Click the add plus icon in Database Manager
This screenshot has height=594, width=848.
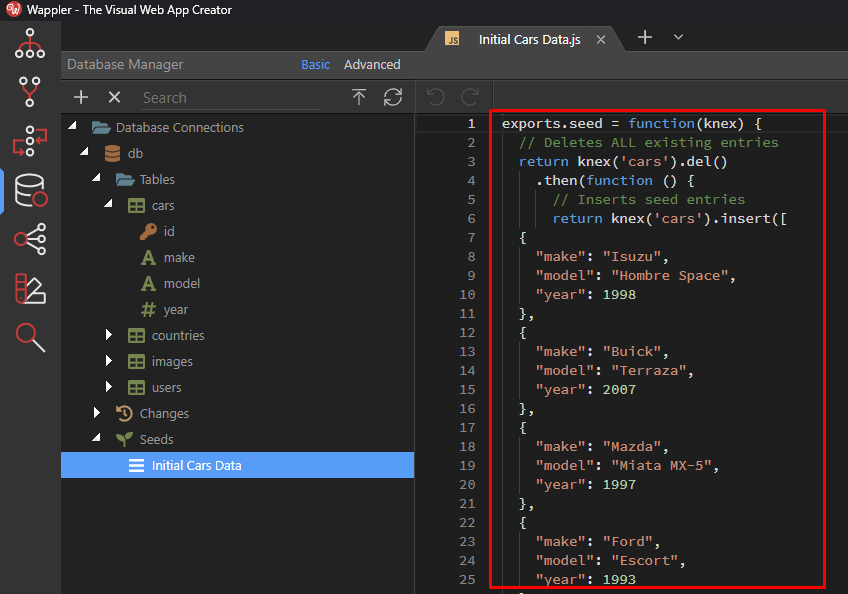coord(81,97)
